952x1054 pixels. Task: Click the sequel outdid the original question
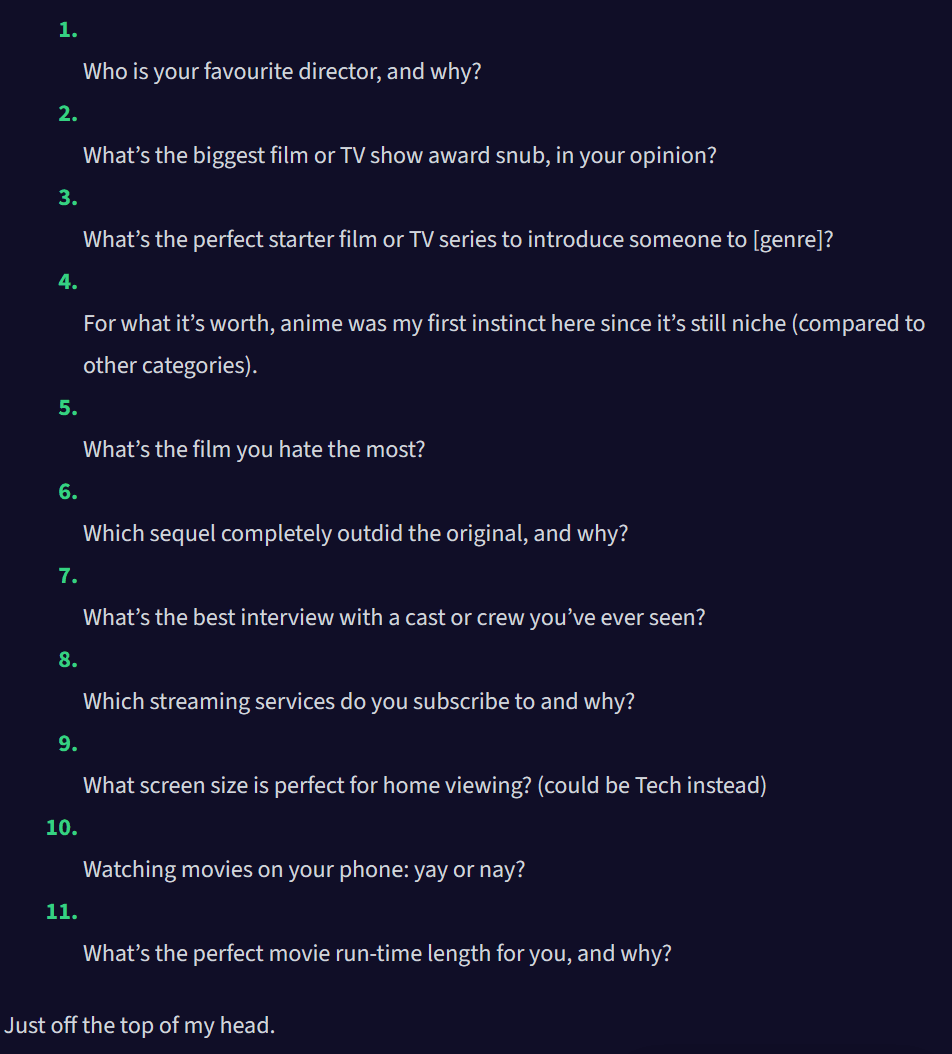(x=355, y=533)
